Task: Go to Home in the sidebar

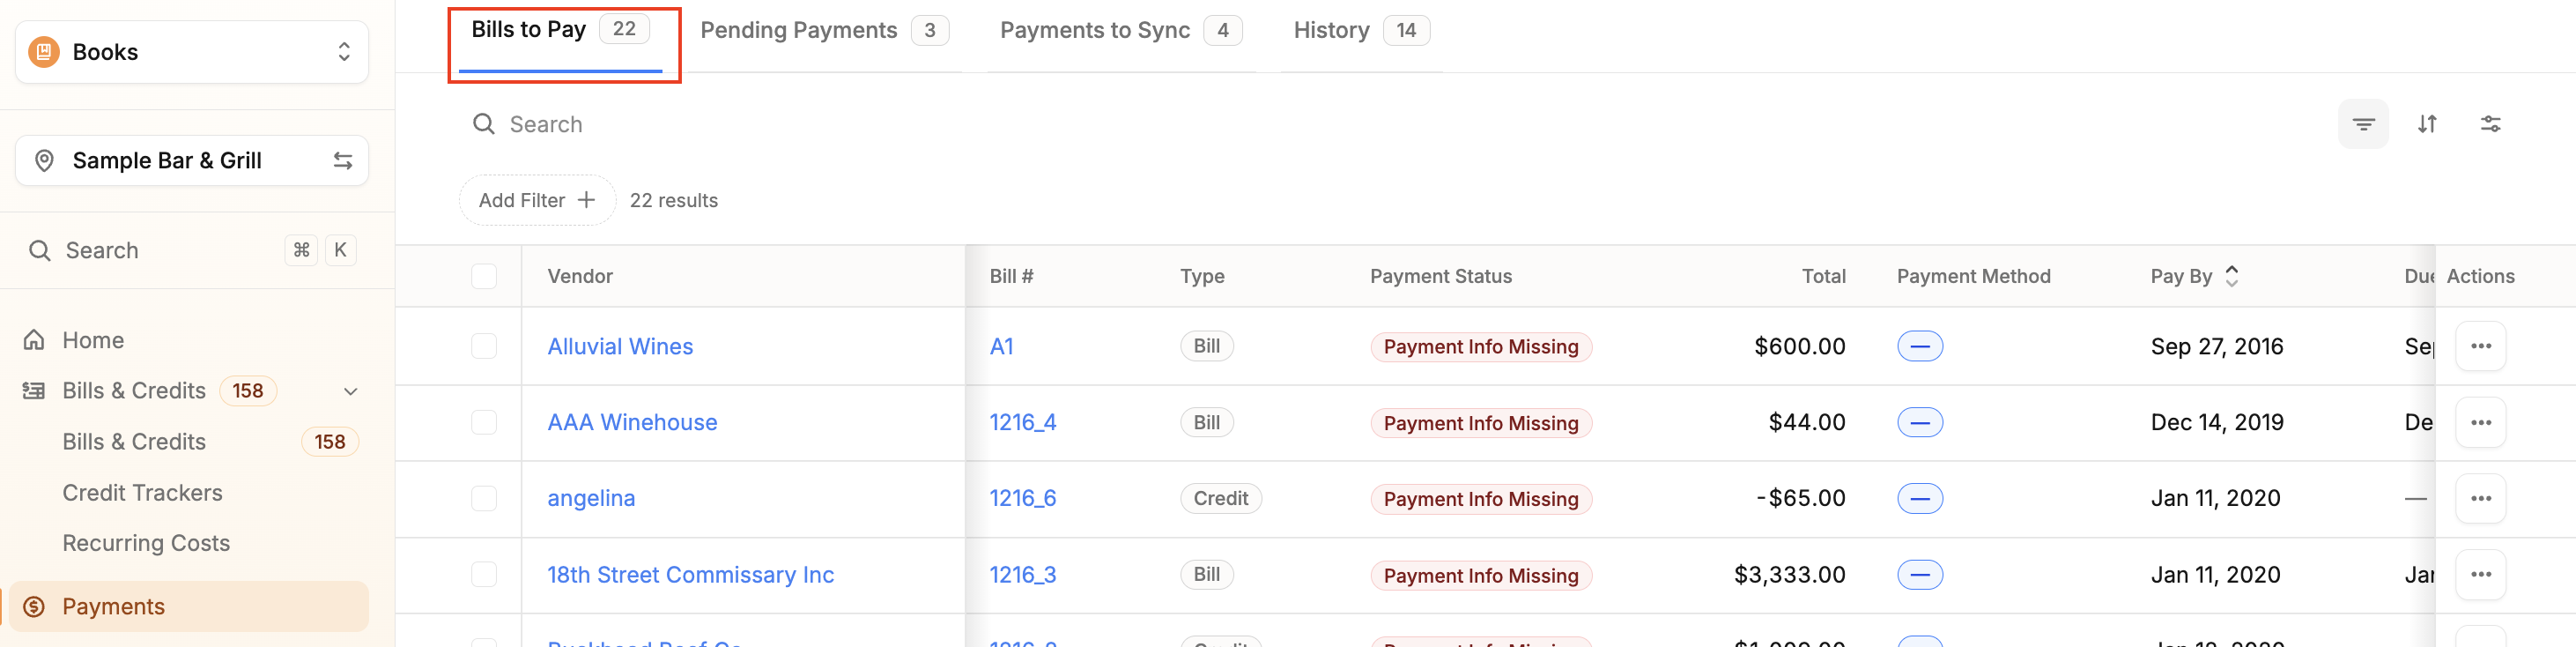Action: click(93, 340)
